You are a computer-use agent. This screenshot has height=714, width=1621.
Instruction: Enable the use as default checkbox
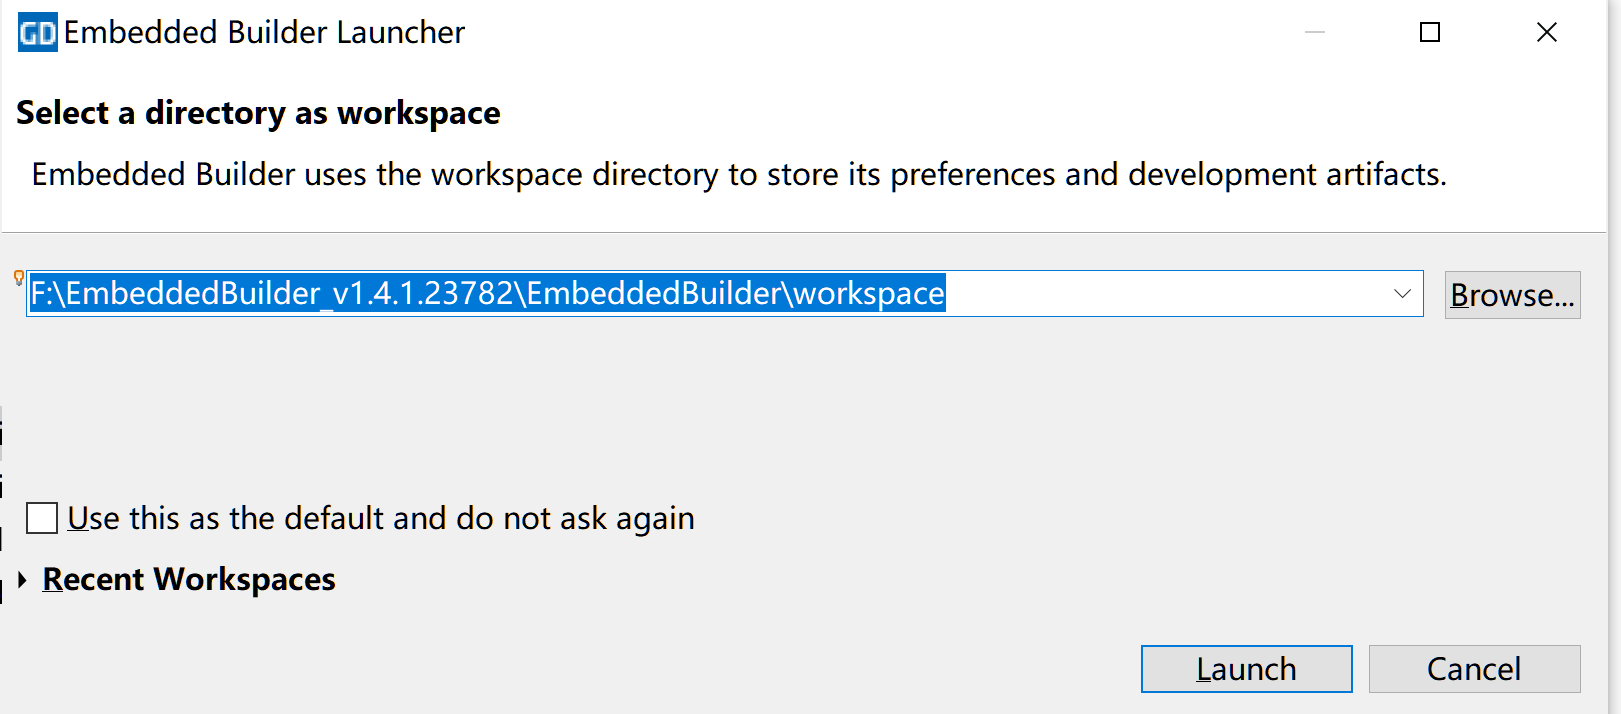[42, 518]
